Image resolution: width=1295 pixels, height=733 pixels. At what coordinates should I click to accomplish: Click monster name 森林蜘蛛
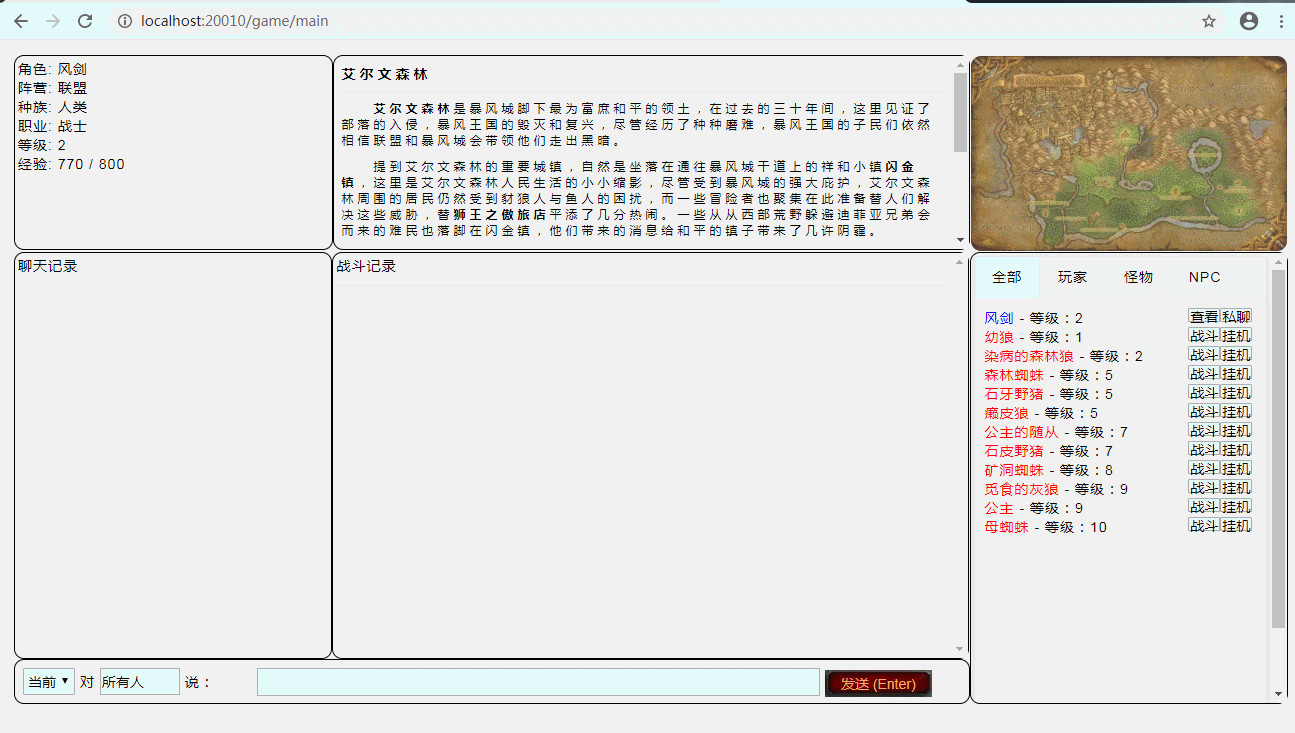tap(1014, 375)
